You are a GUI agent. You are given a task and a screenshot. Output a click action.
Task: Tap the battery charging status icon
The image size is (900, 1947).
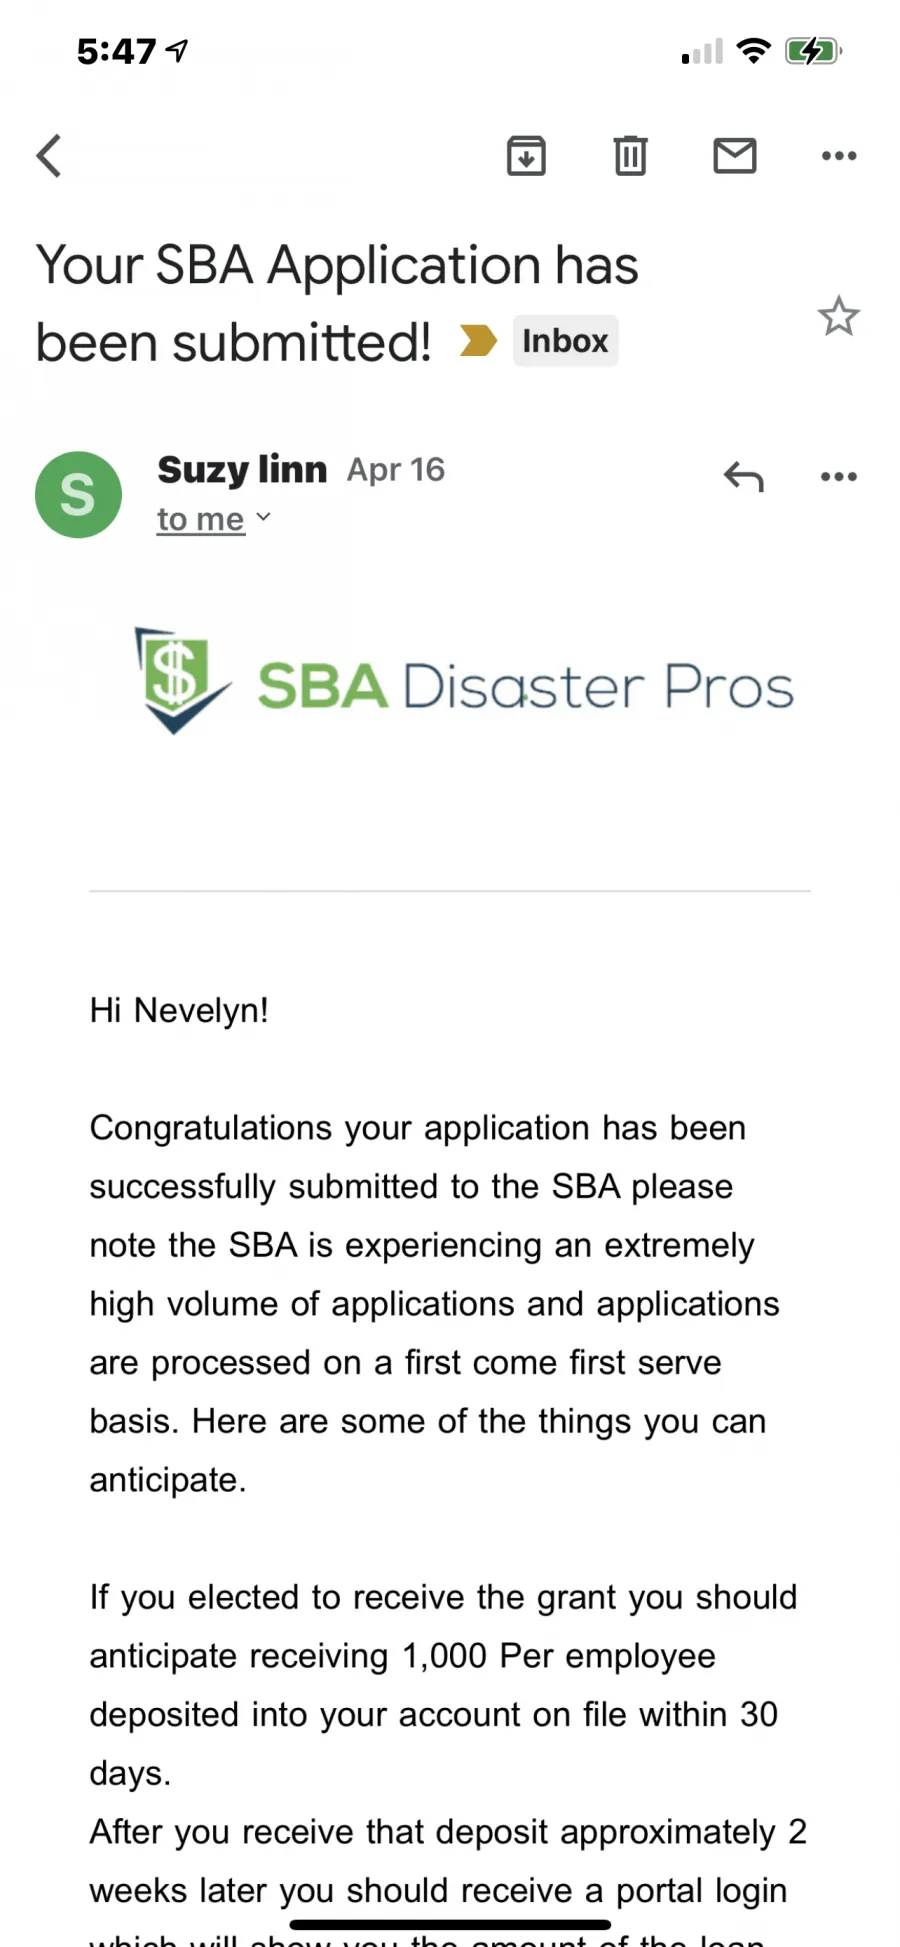(x=814, y=51)
